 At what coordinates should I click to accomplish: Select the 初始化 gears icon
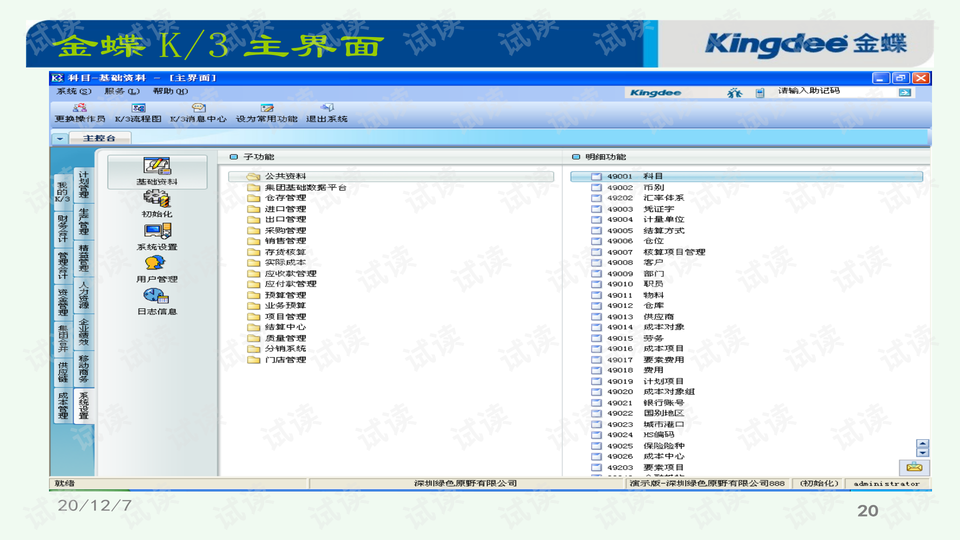pyautogui.click(x=157, y=199)
